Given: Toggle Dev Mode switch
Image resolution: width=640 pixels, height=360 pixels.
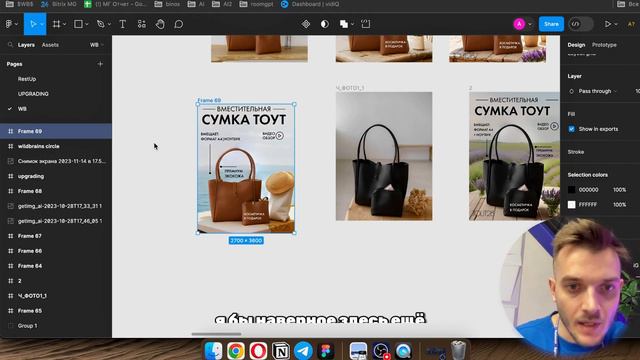Looking at the screenshot, I should [x=580, y=24].
